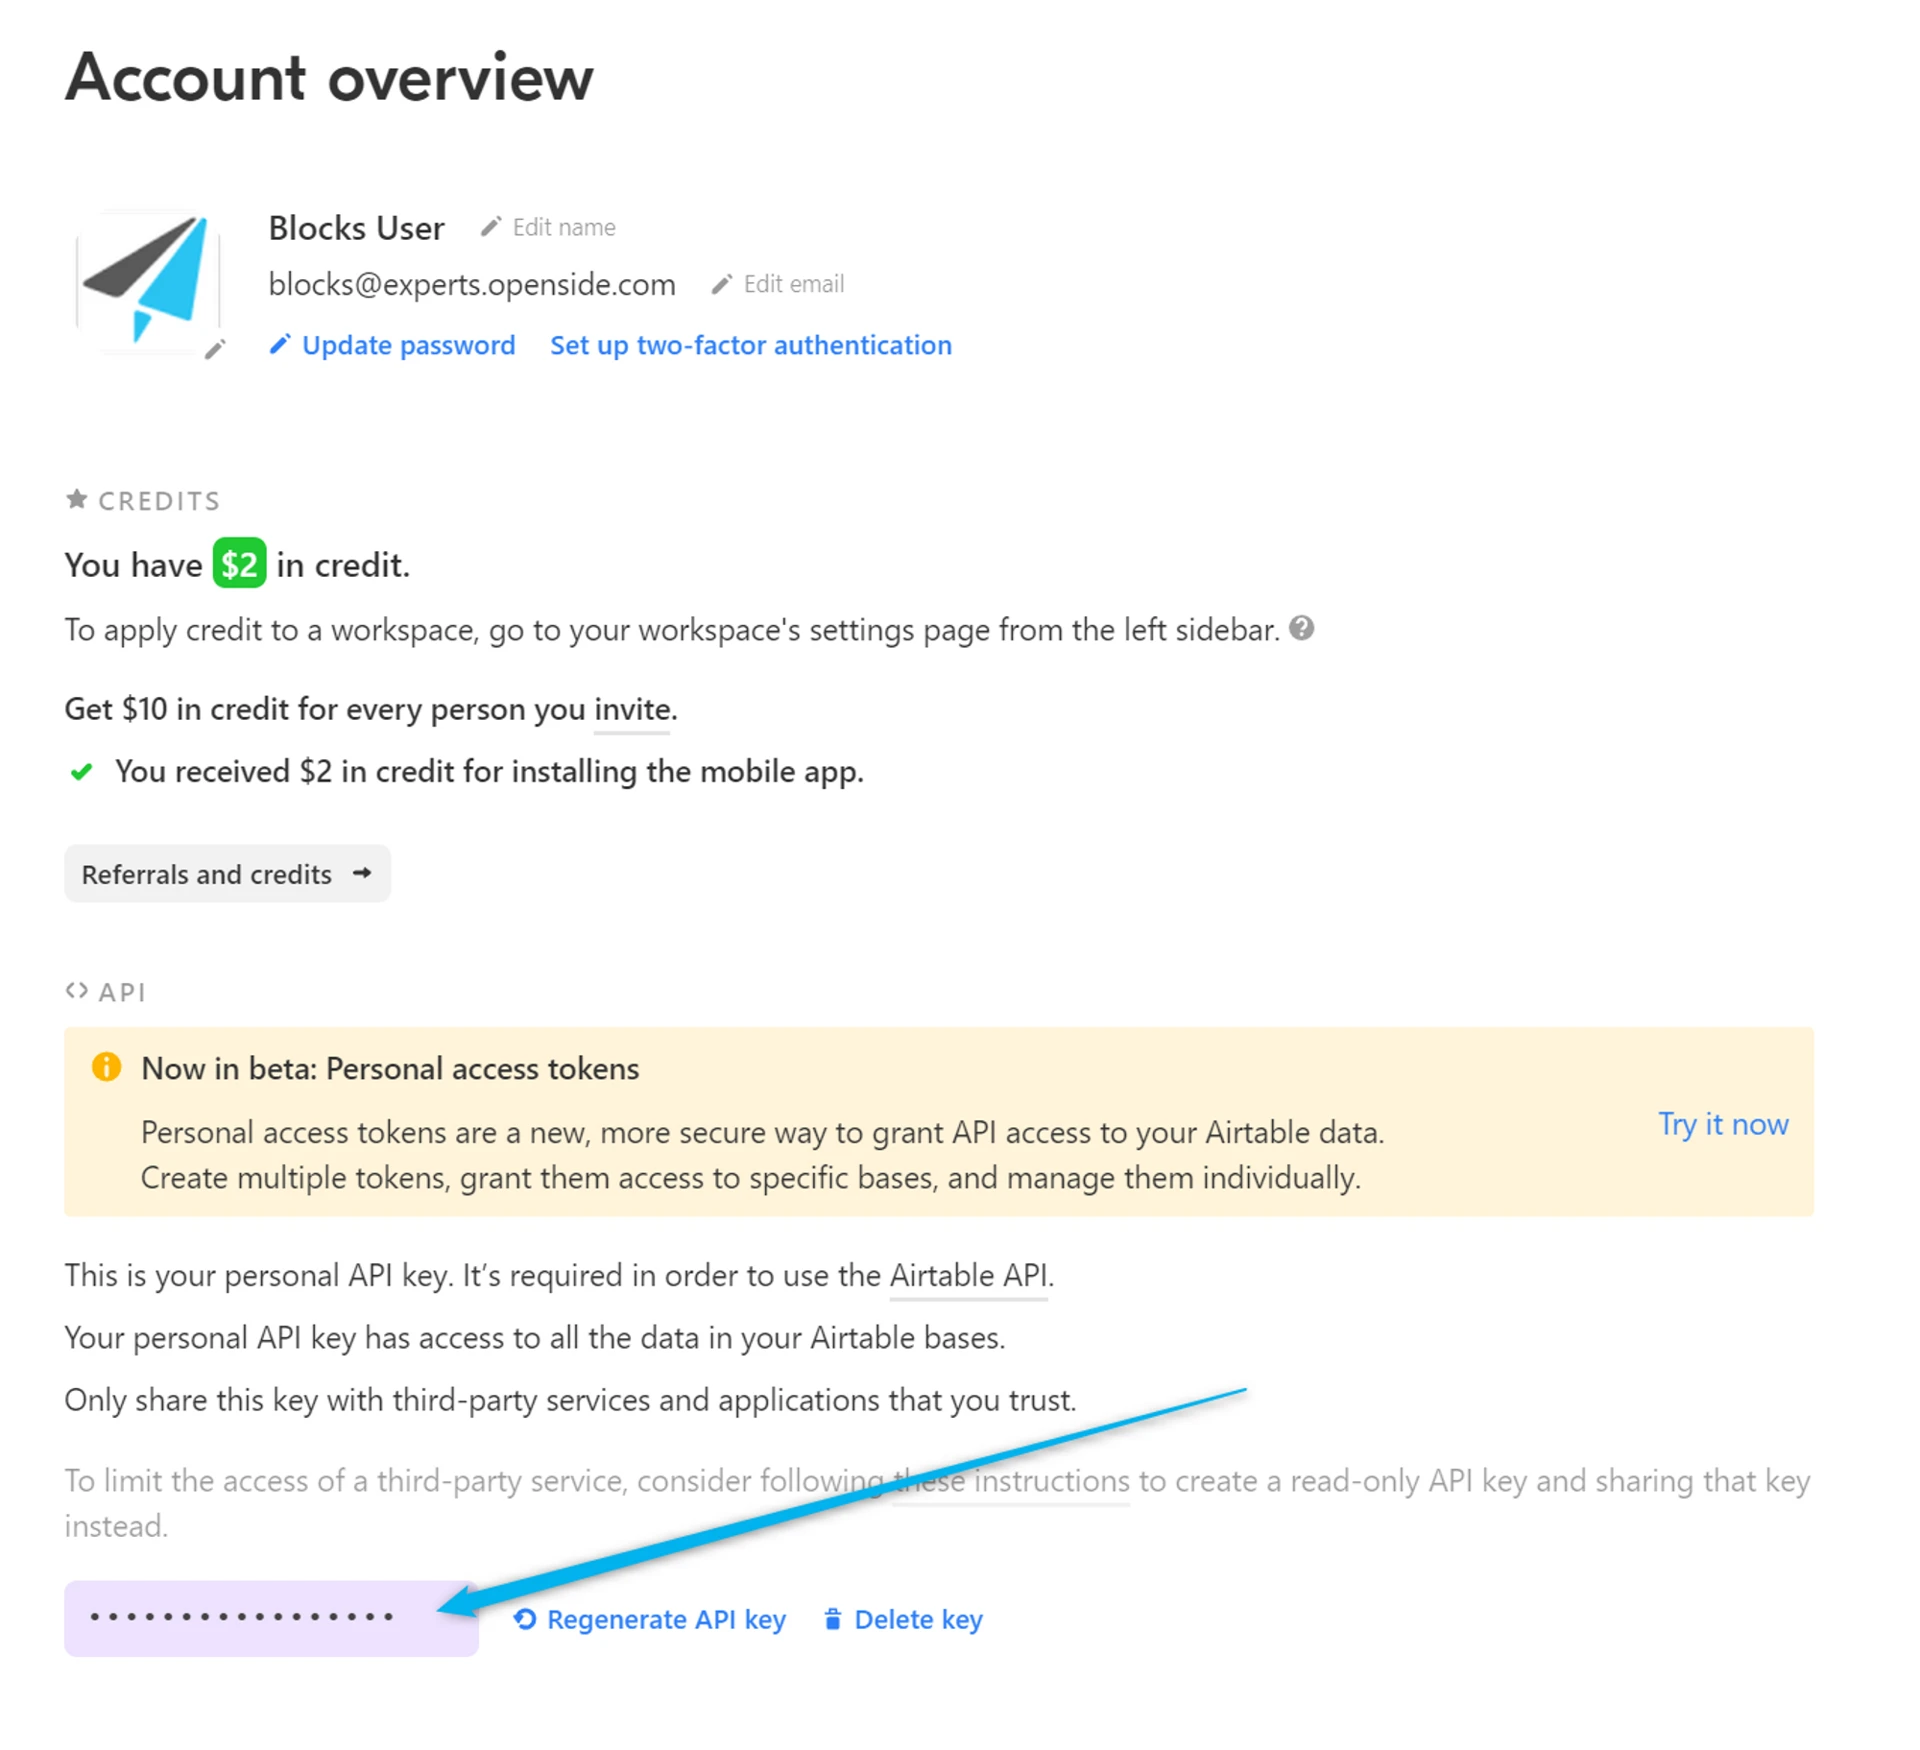Click the trash can Delete key icon

(832, 1619)
